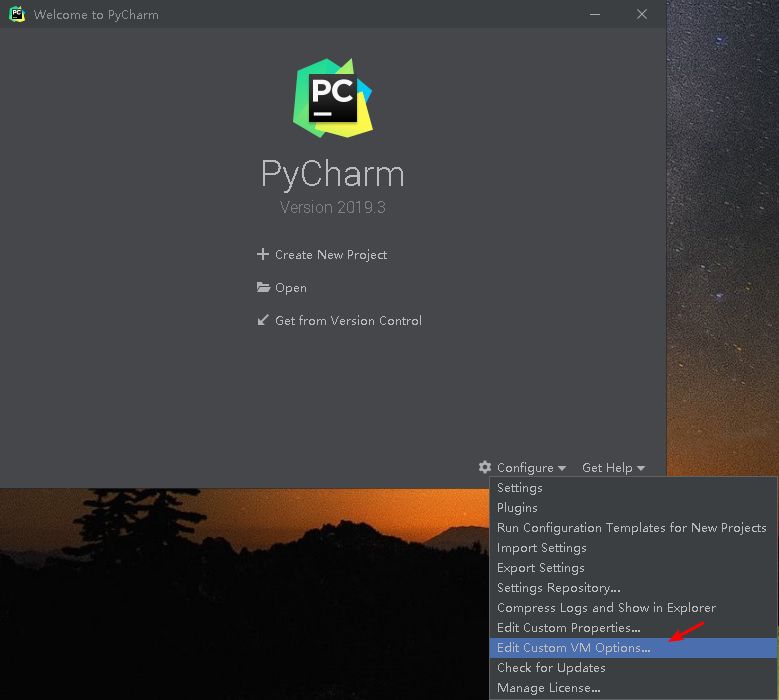This screenshot has width=779, height=700.
Task: Run Check for Updates
Action: (551, 668)
